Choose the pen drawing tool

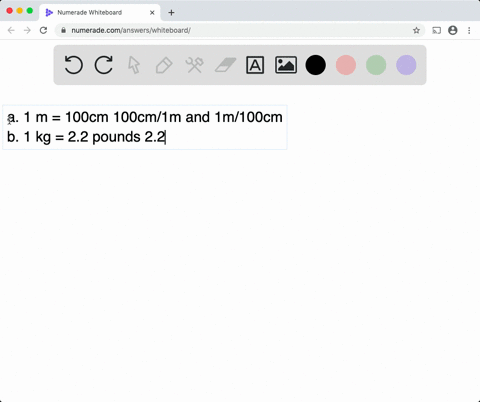click(x=164, y=65)
